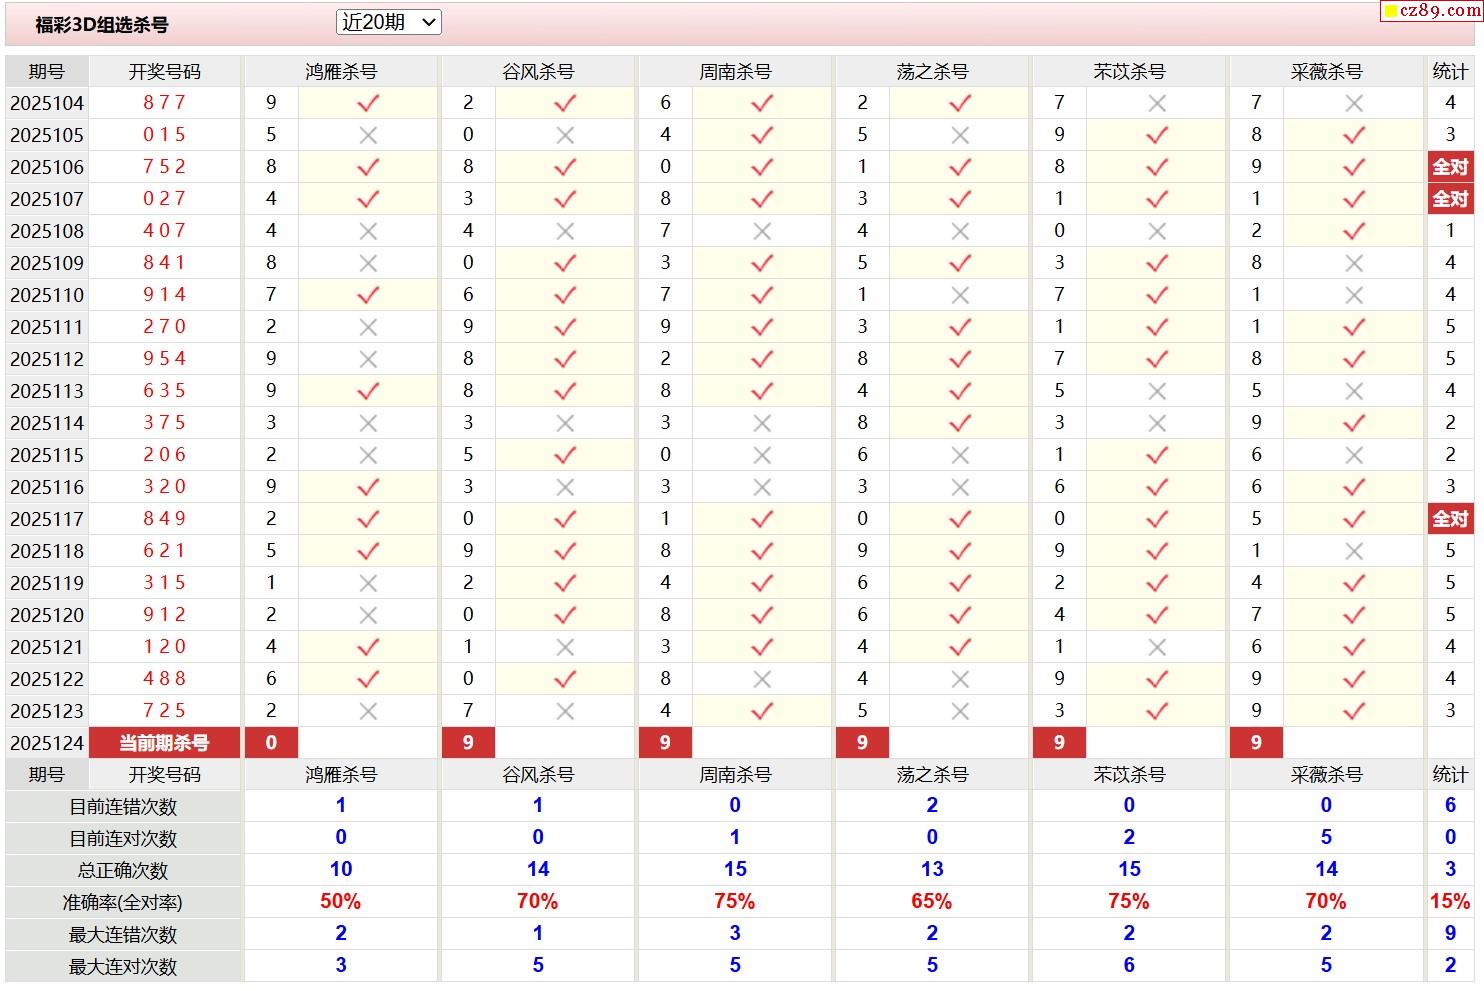Click the 全对 badge in row 2025107
The image size is (1484, 991).
coord(1450,199)
